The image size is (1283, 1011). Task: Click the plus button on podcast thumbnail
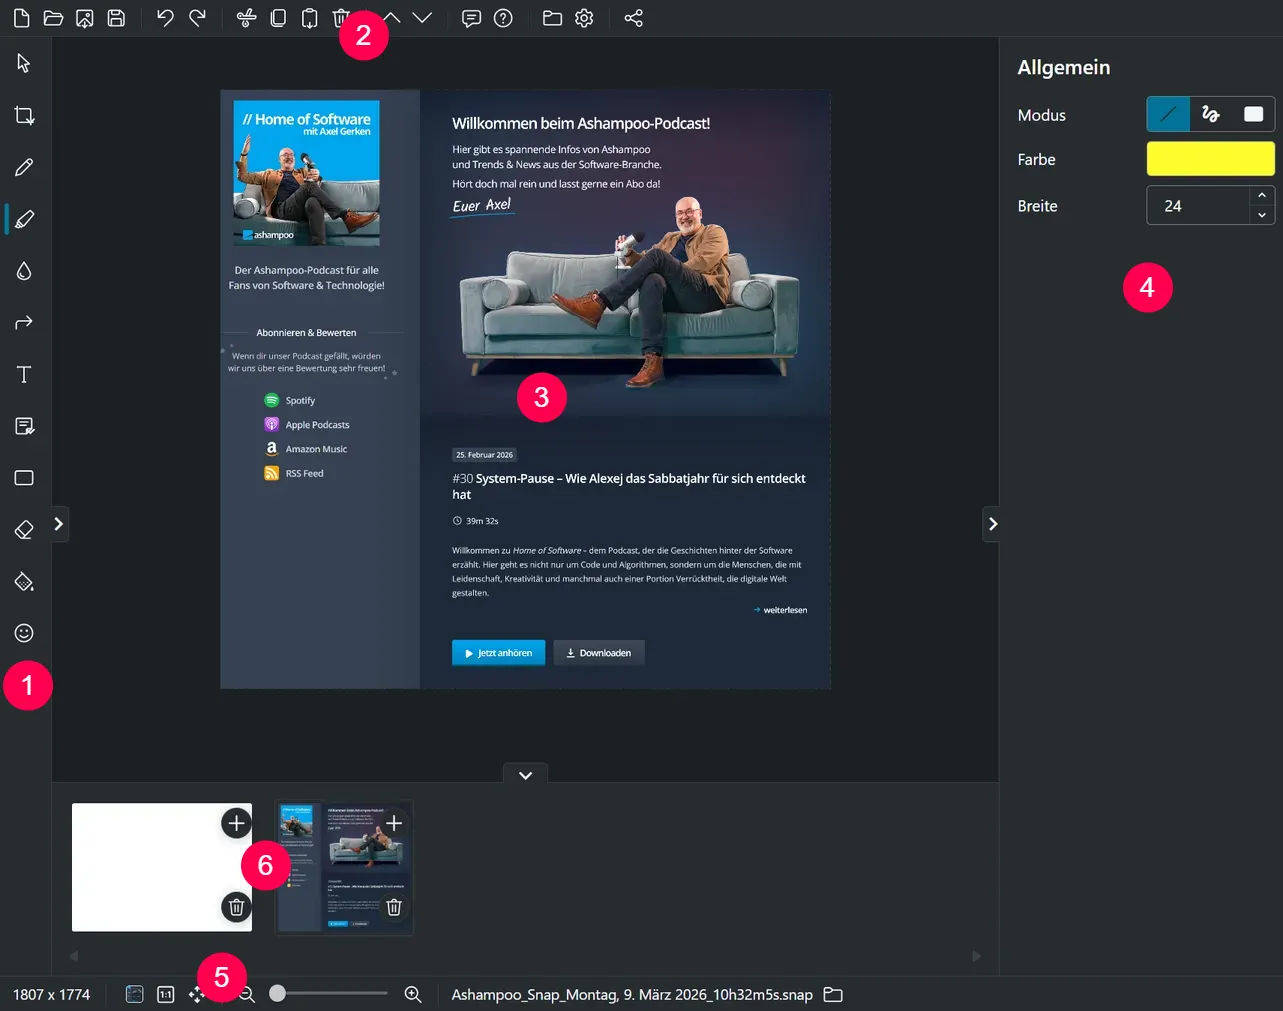point(394,823)
